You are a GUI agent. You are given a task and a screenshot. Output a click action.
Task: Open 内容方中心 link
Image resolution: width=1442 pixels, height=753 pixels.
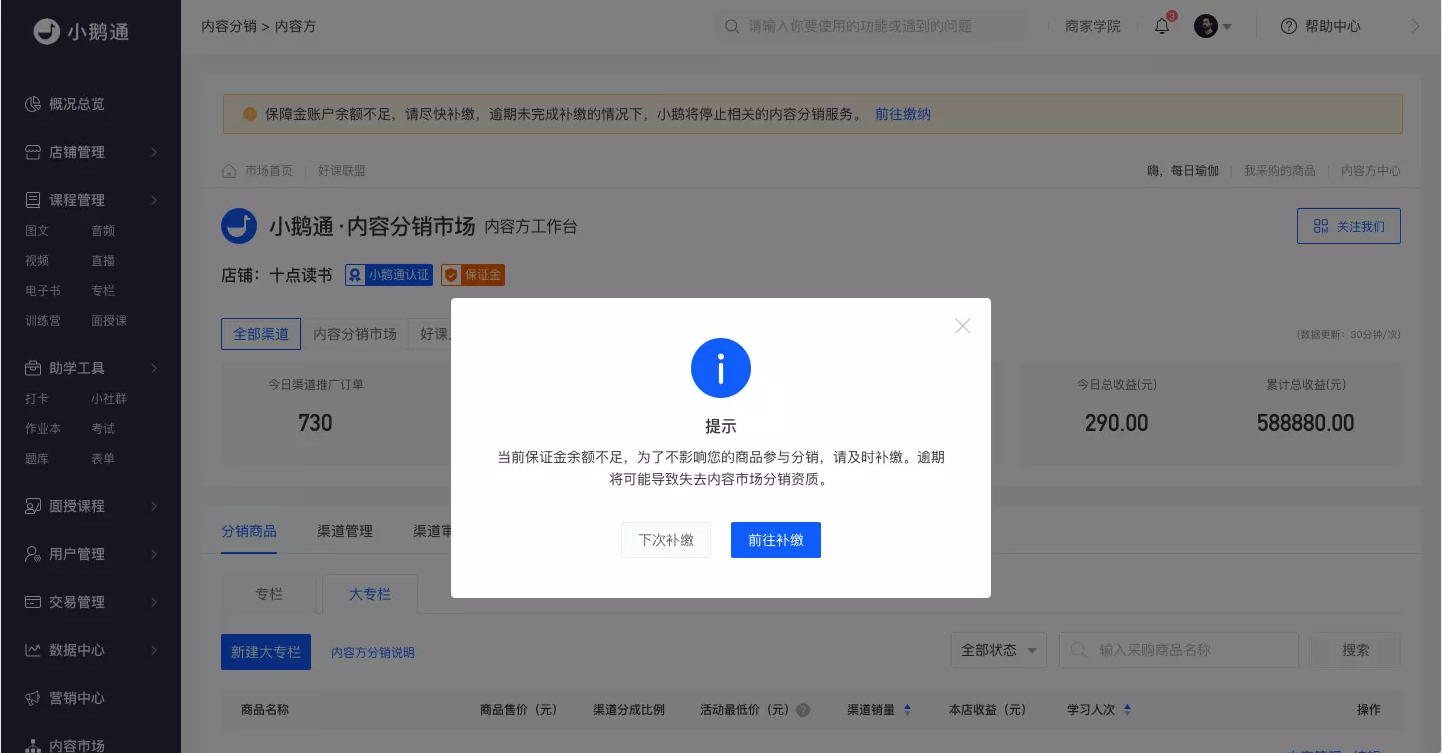[1371, 171]
